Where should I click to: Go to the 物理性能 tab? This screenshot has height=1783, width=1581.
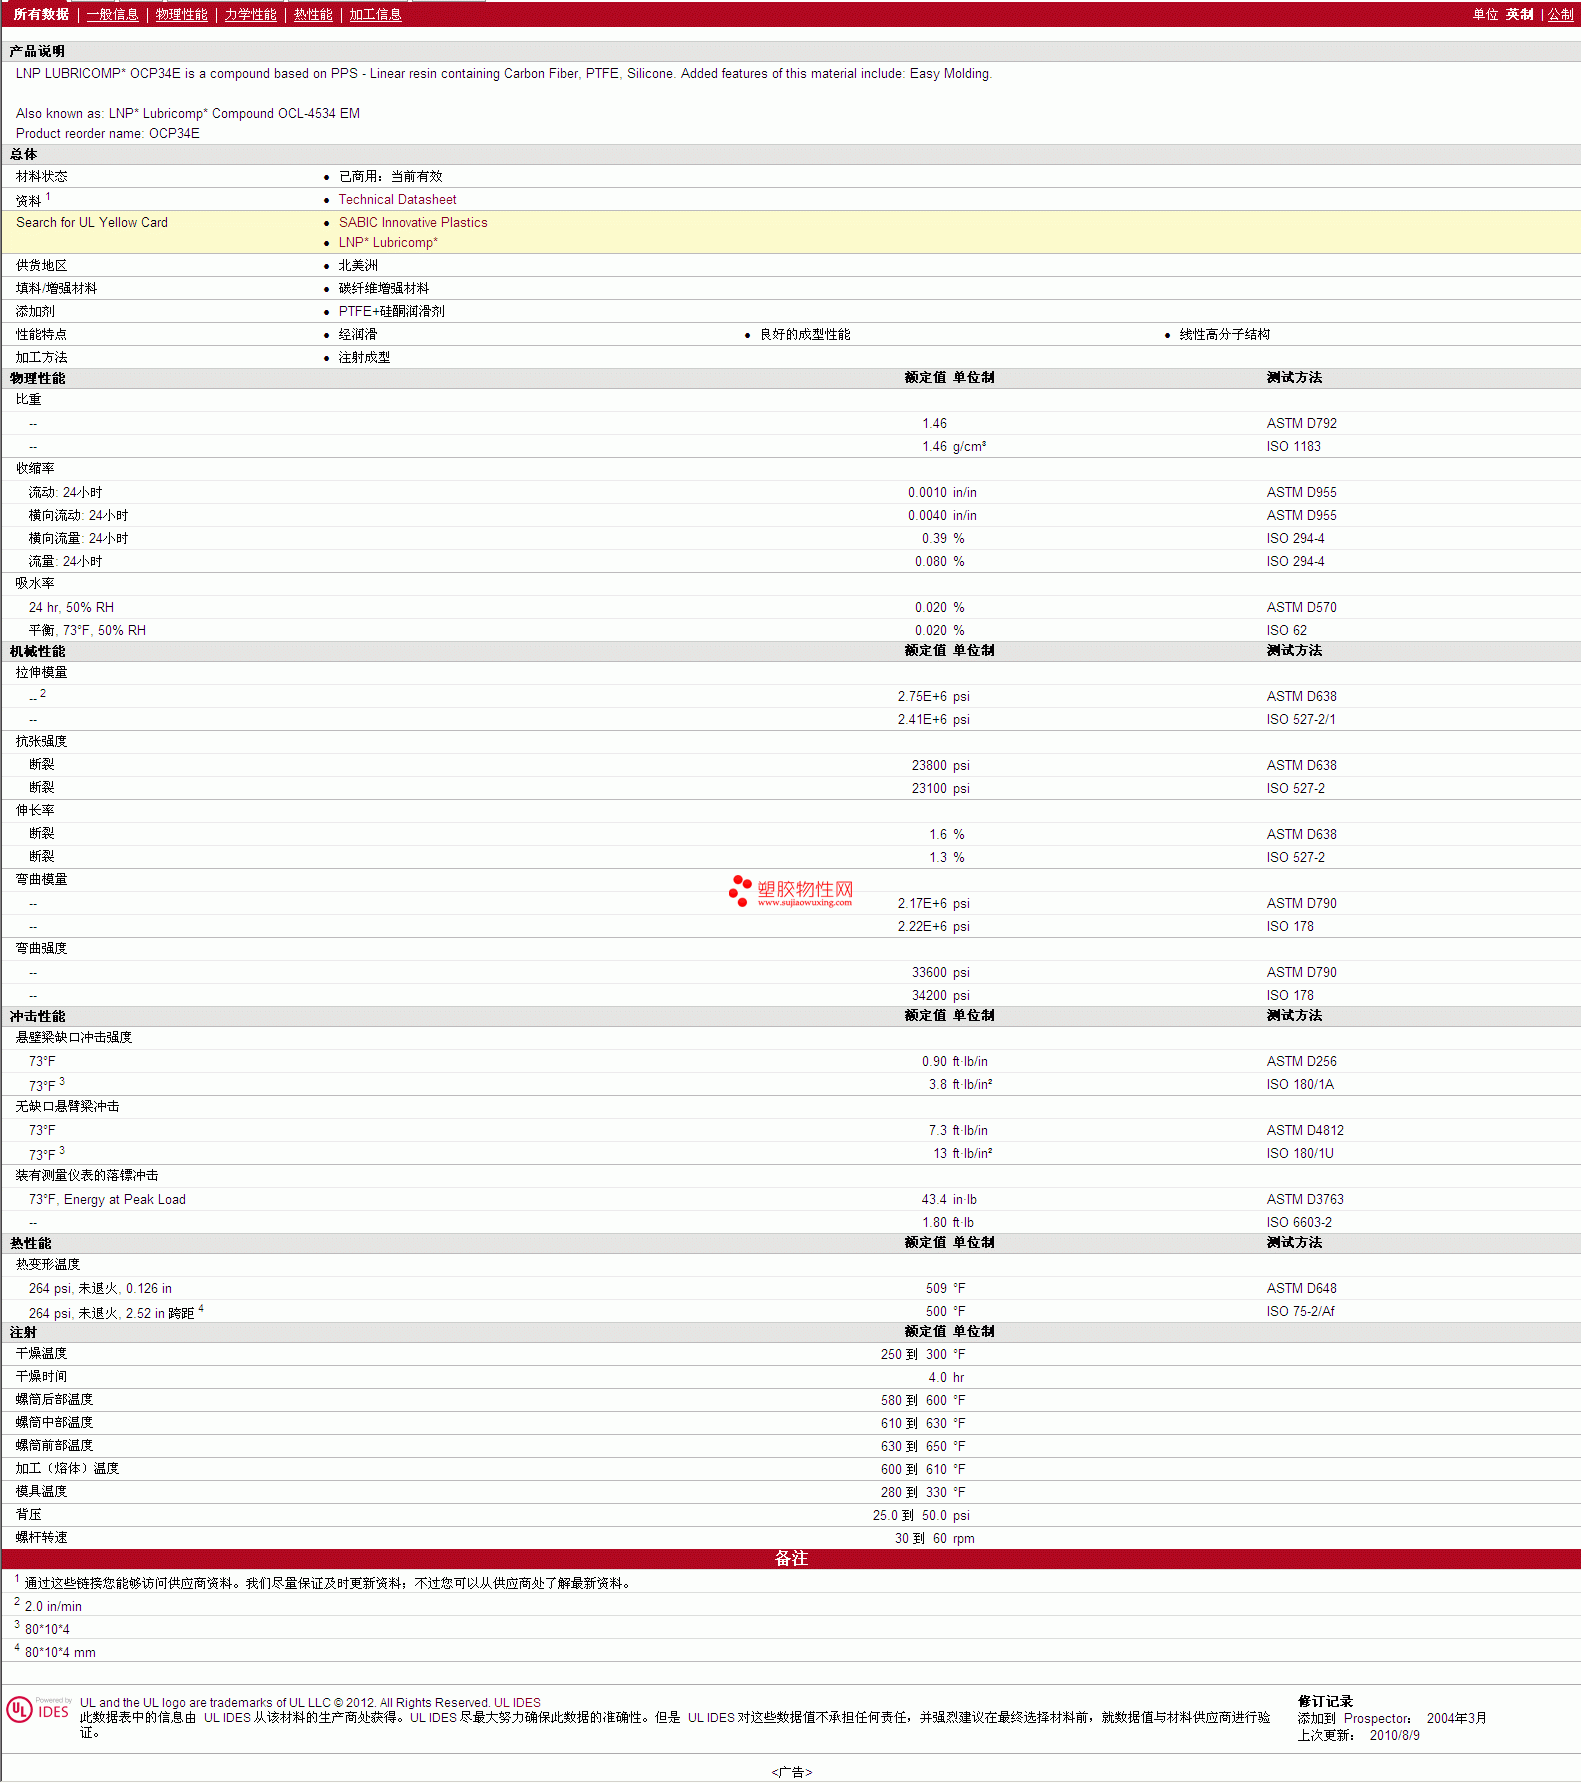coord(182,14)
